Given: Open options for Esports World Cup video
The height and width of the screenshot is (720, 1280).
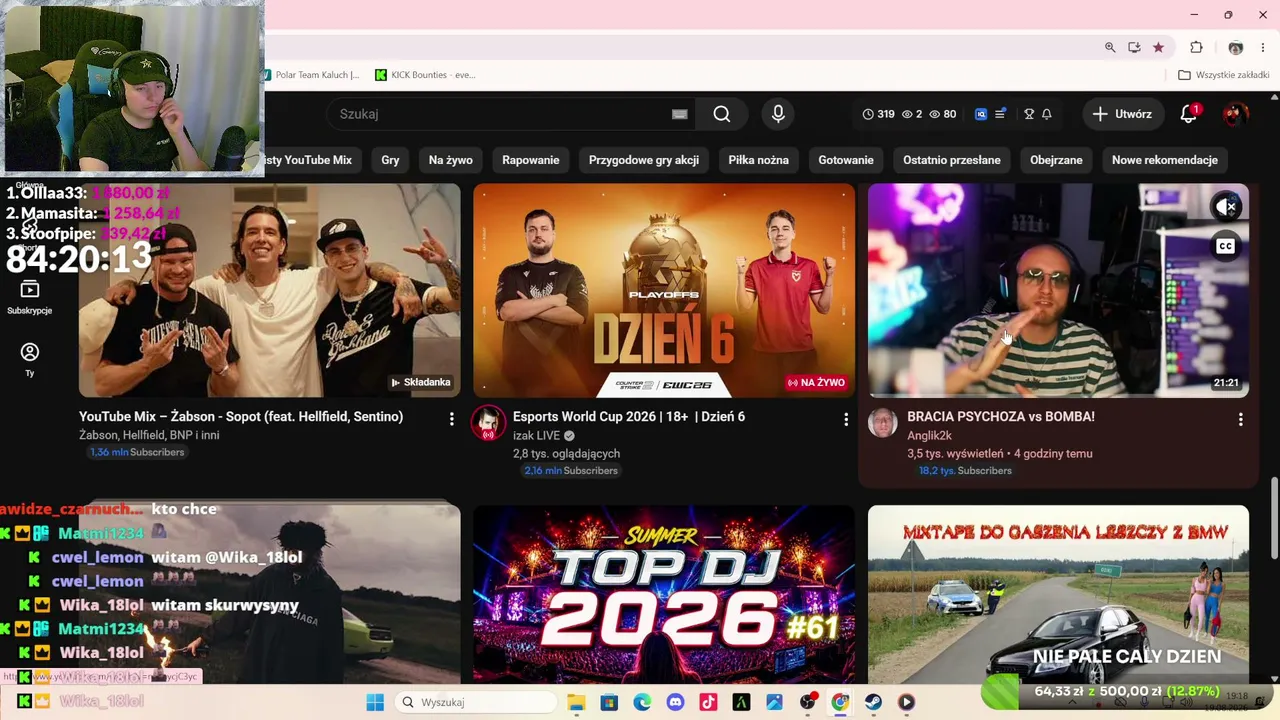Looking at the screenshot, I should [846, 420].
